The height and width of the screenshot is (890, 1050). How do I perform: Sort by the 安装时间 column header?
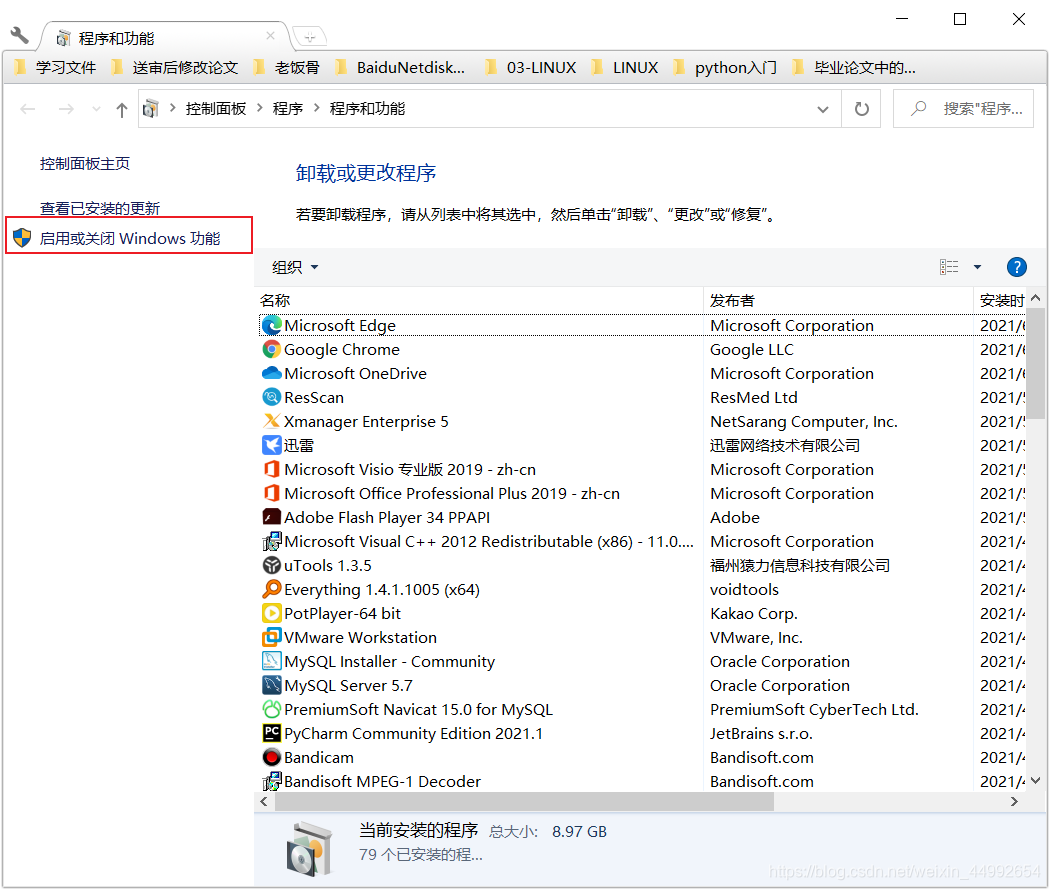(x=1000, y=300)
